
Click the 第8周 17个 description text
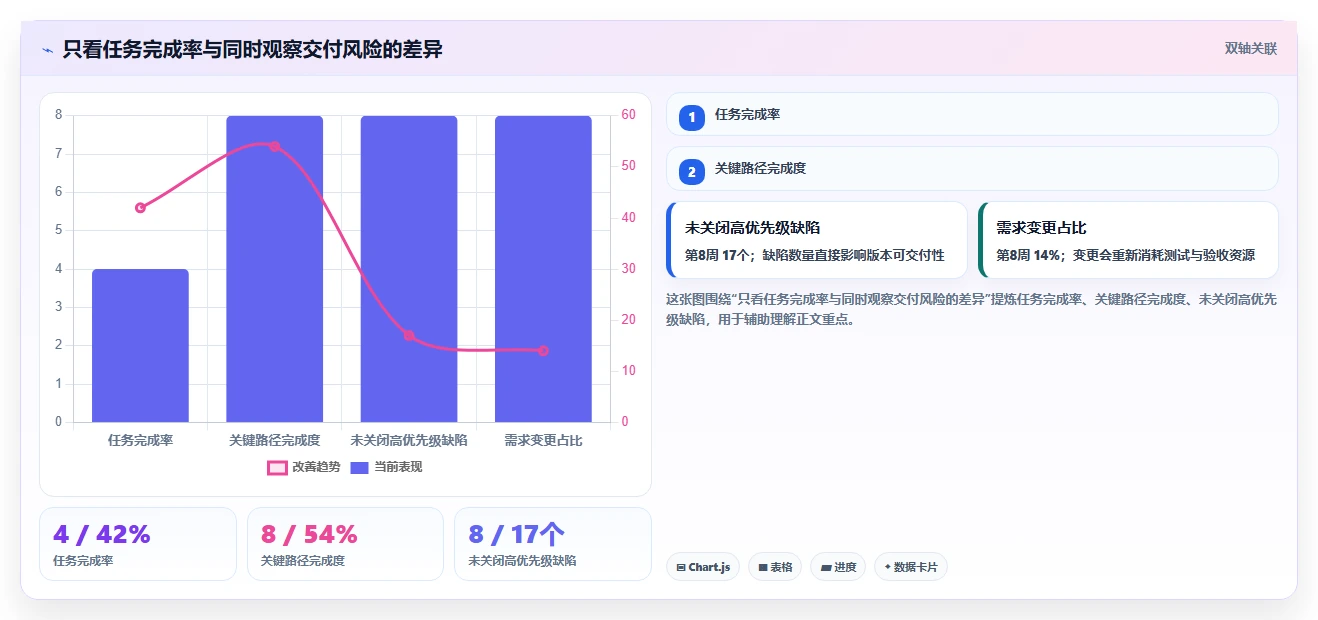[814, 255]
